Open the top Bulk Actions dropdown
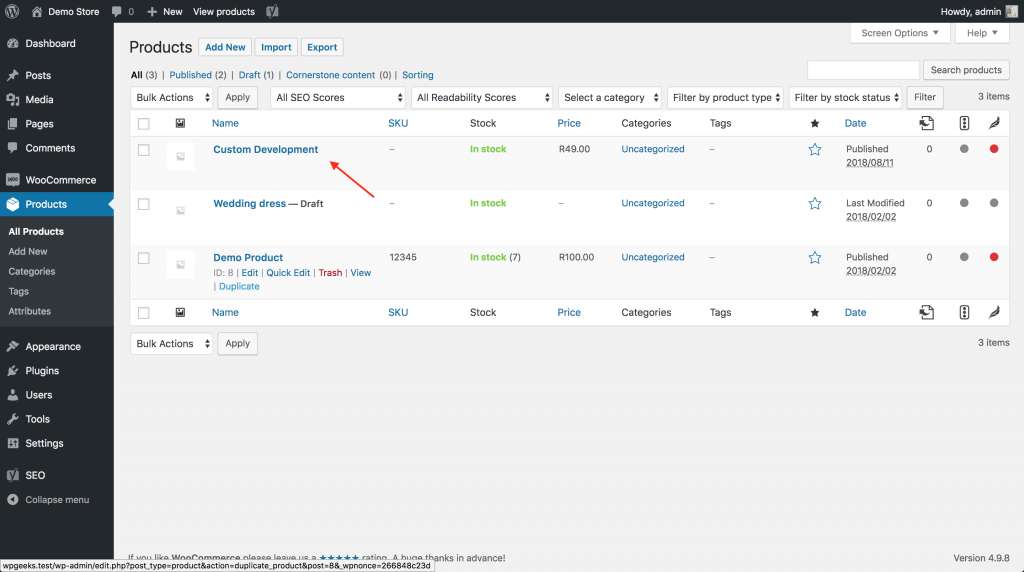This screenshot has width=1024, height=572. coord(172,97)
